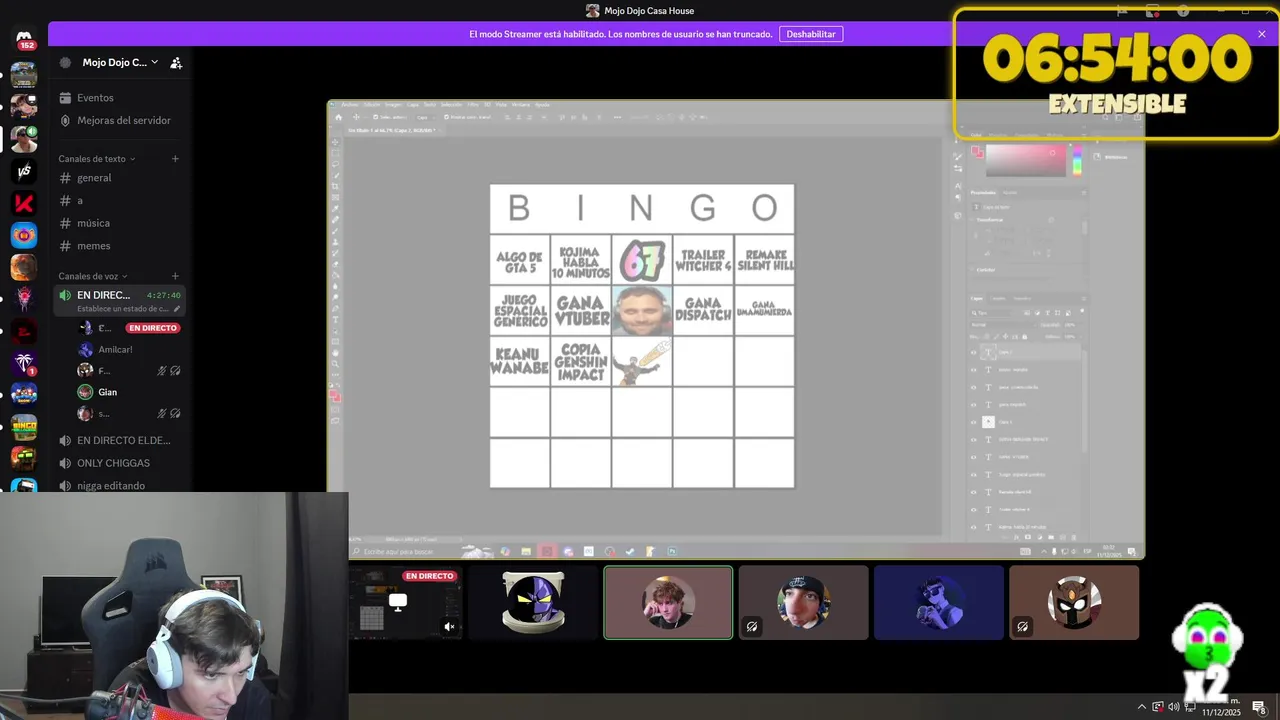
Task: Collapse Canales de voz category
Action: pyautogui.click(x=92, y=276)
